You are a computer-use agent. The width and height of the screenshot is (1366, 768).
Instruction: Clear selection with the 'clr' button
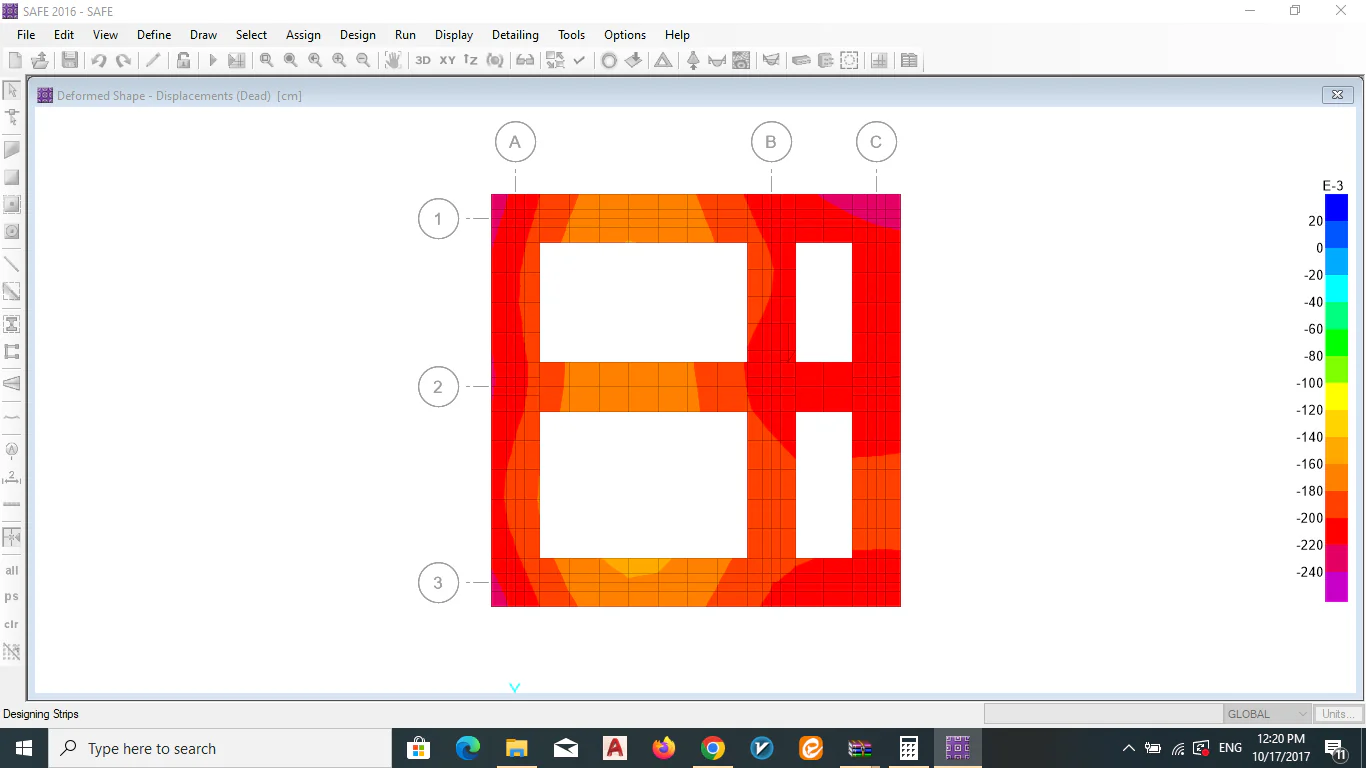pyautogui.click(x=12, y=624)
